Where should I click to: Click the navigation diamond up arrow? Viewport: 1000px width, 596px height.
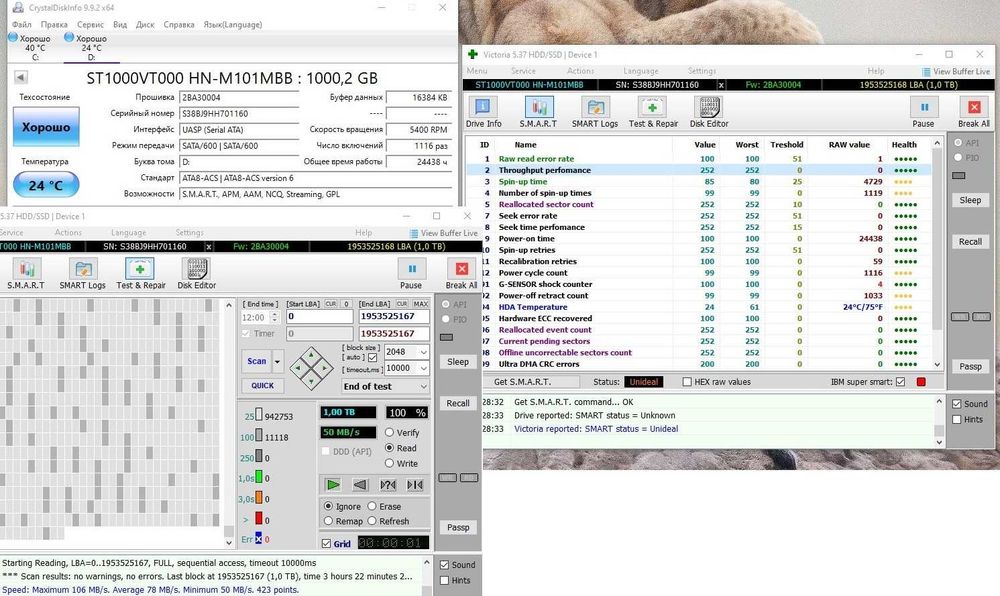311,355
